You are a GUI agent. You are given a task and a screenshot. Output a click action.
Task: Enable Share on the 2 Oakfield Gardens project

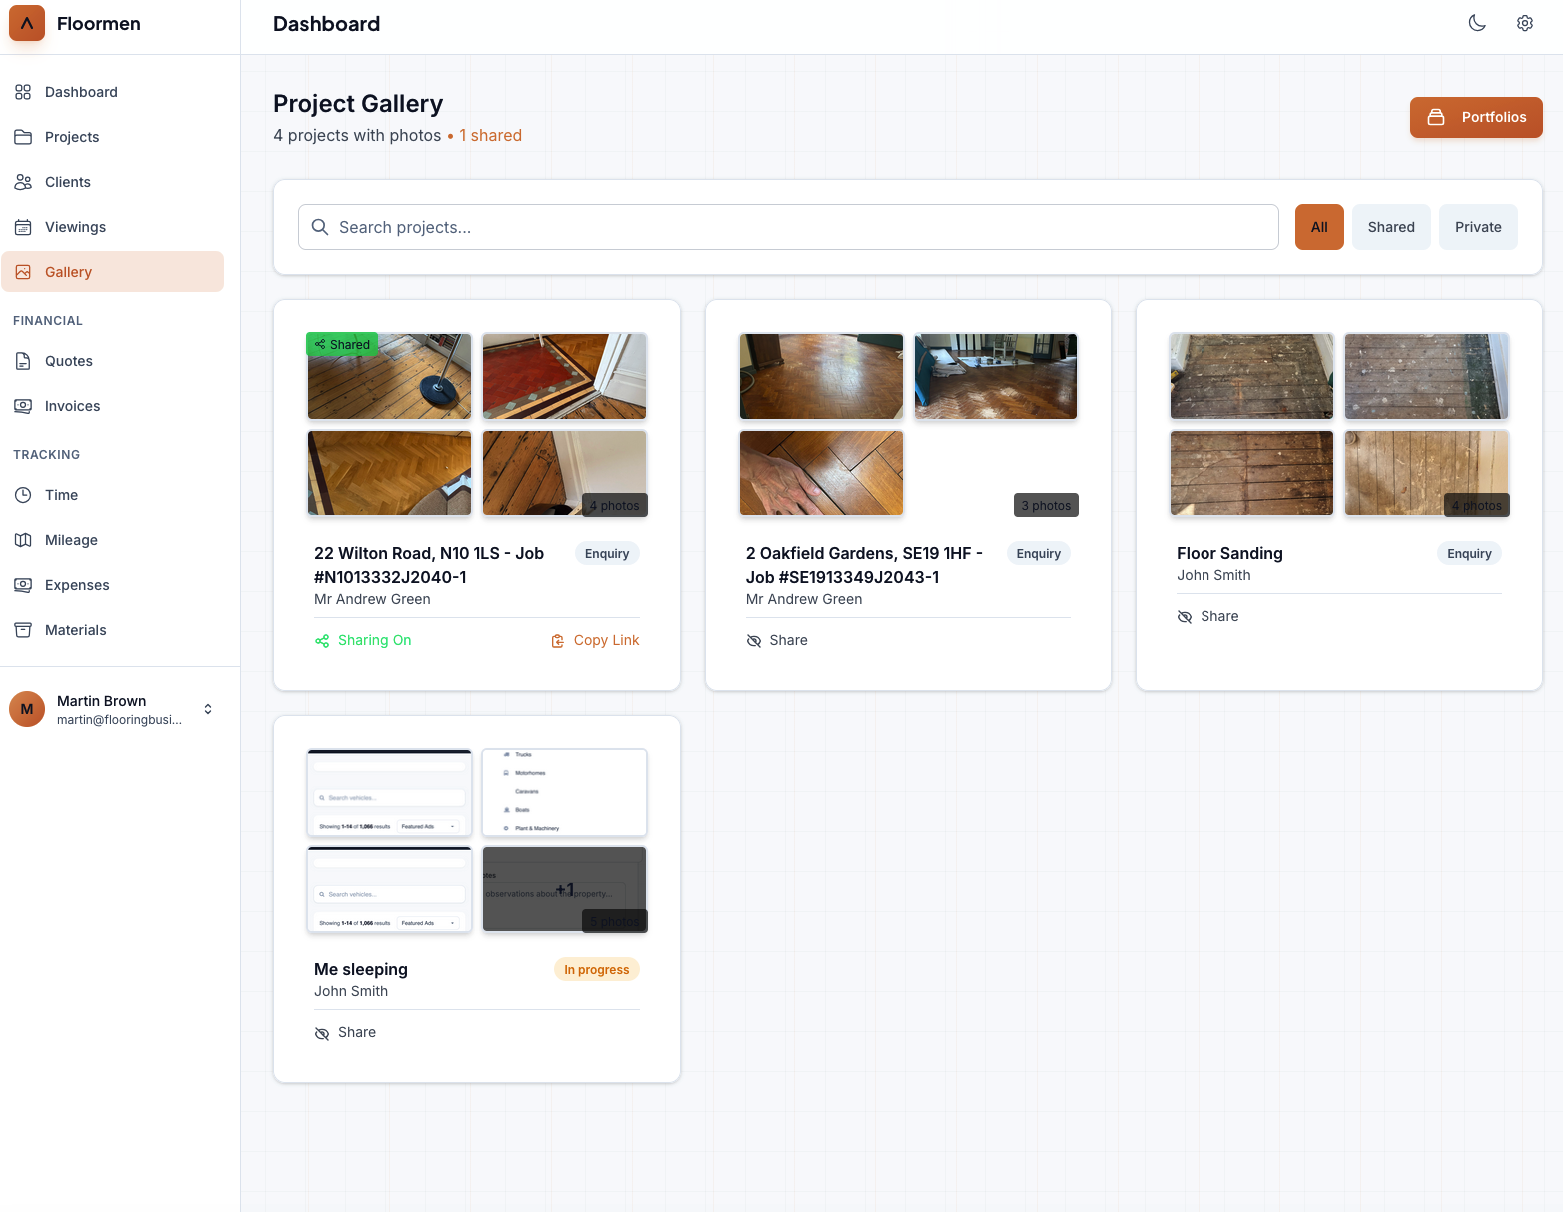(777, 641)
